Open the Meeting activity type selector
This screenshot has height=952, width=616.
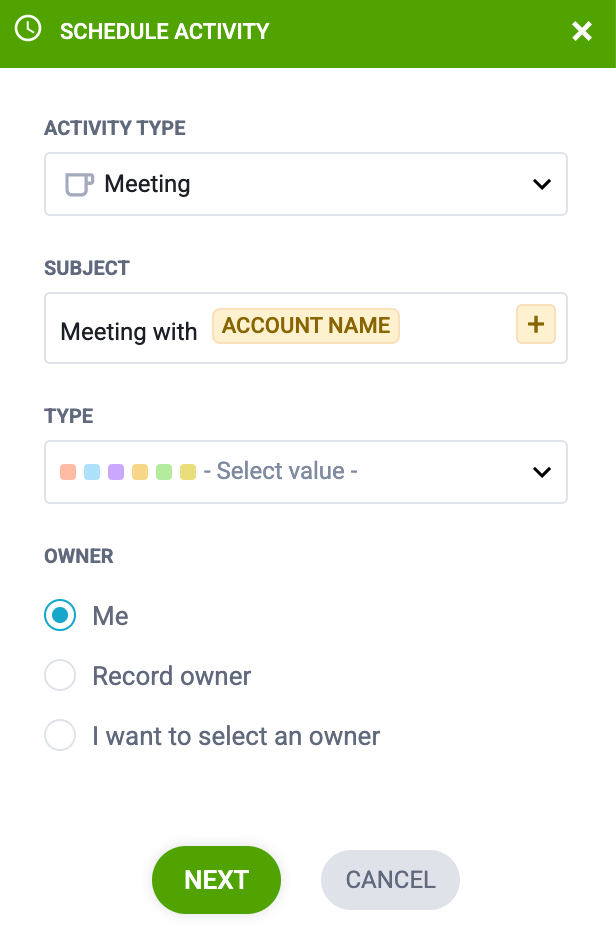pos(306,184)
